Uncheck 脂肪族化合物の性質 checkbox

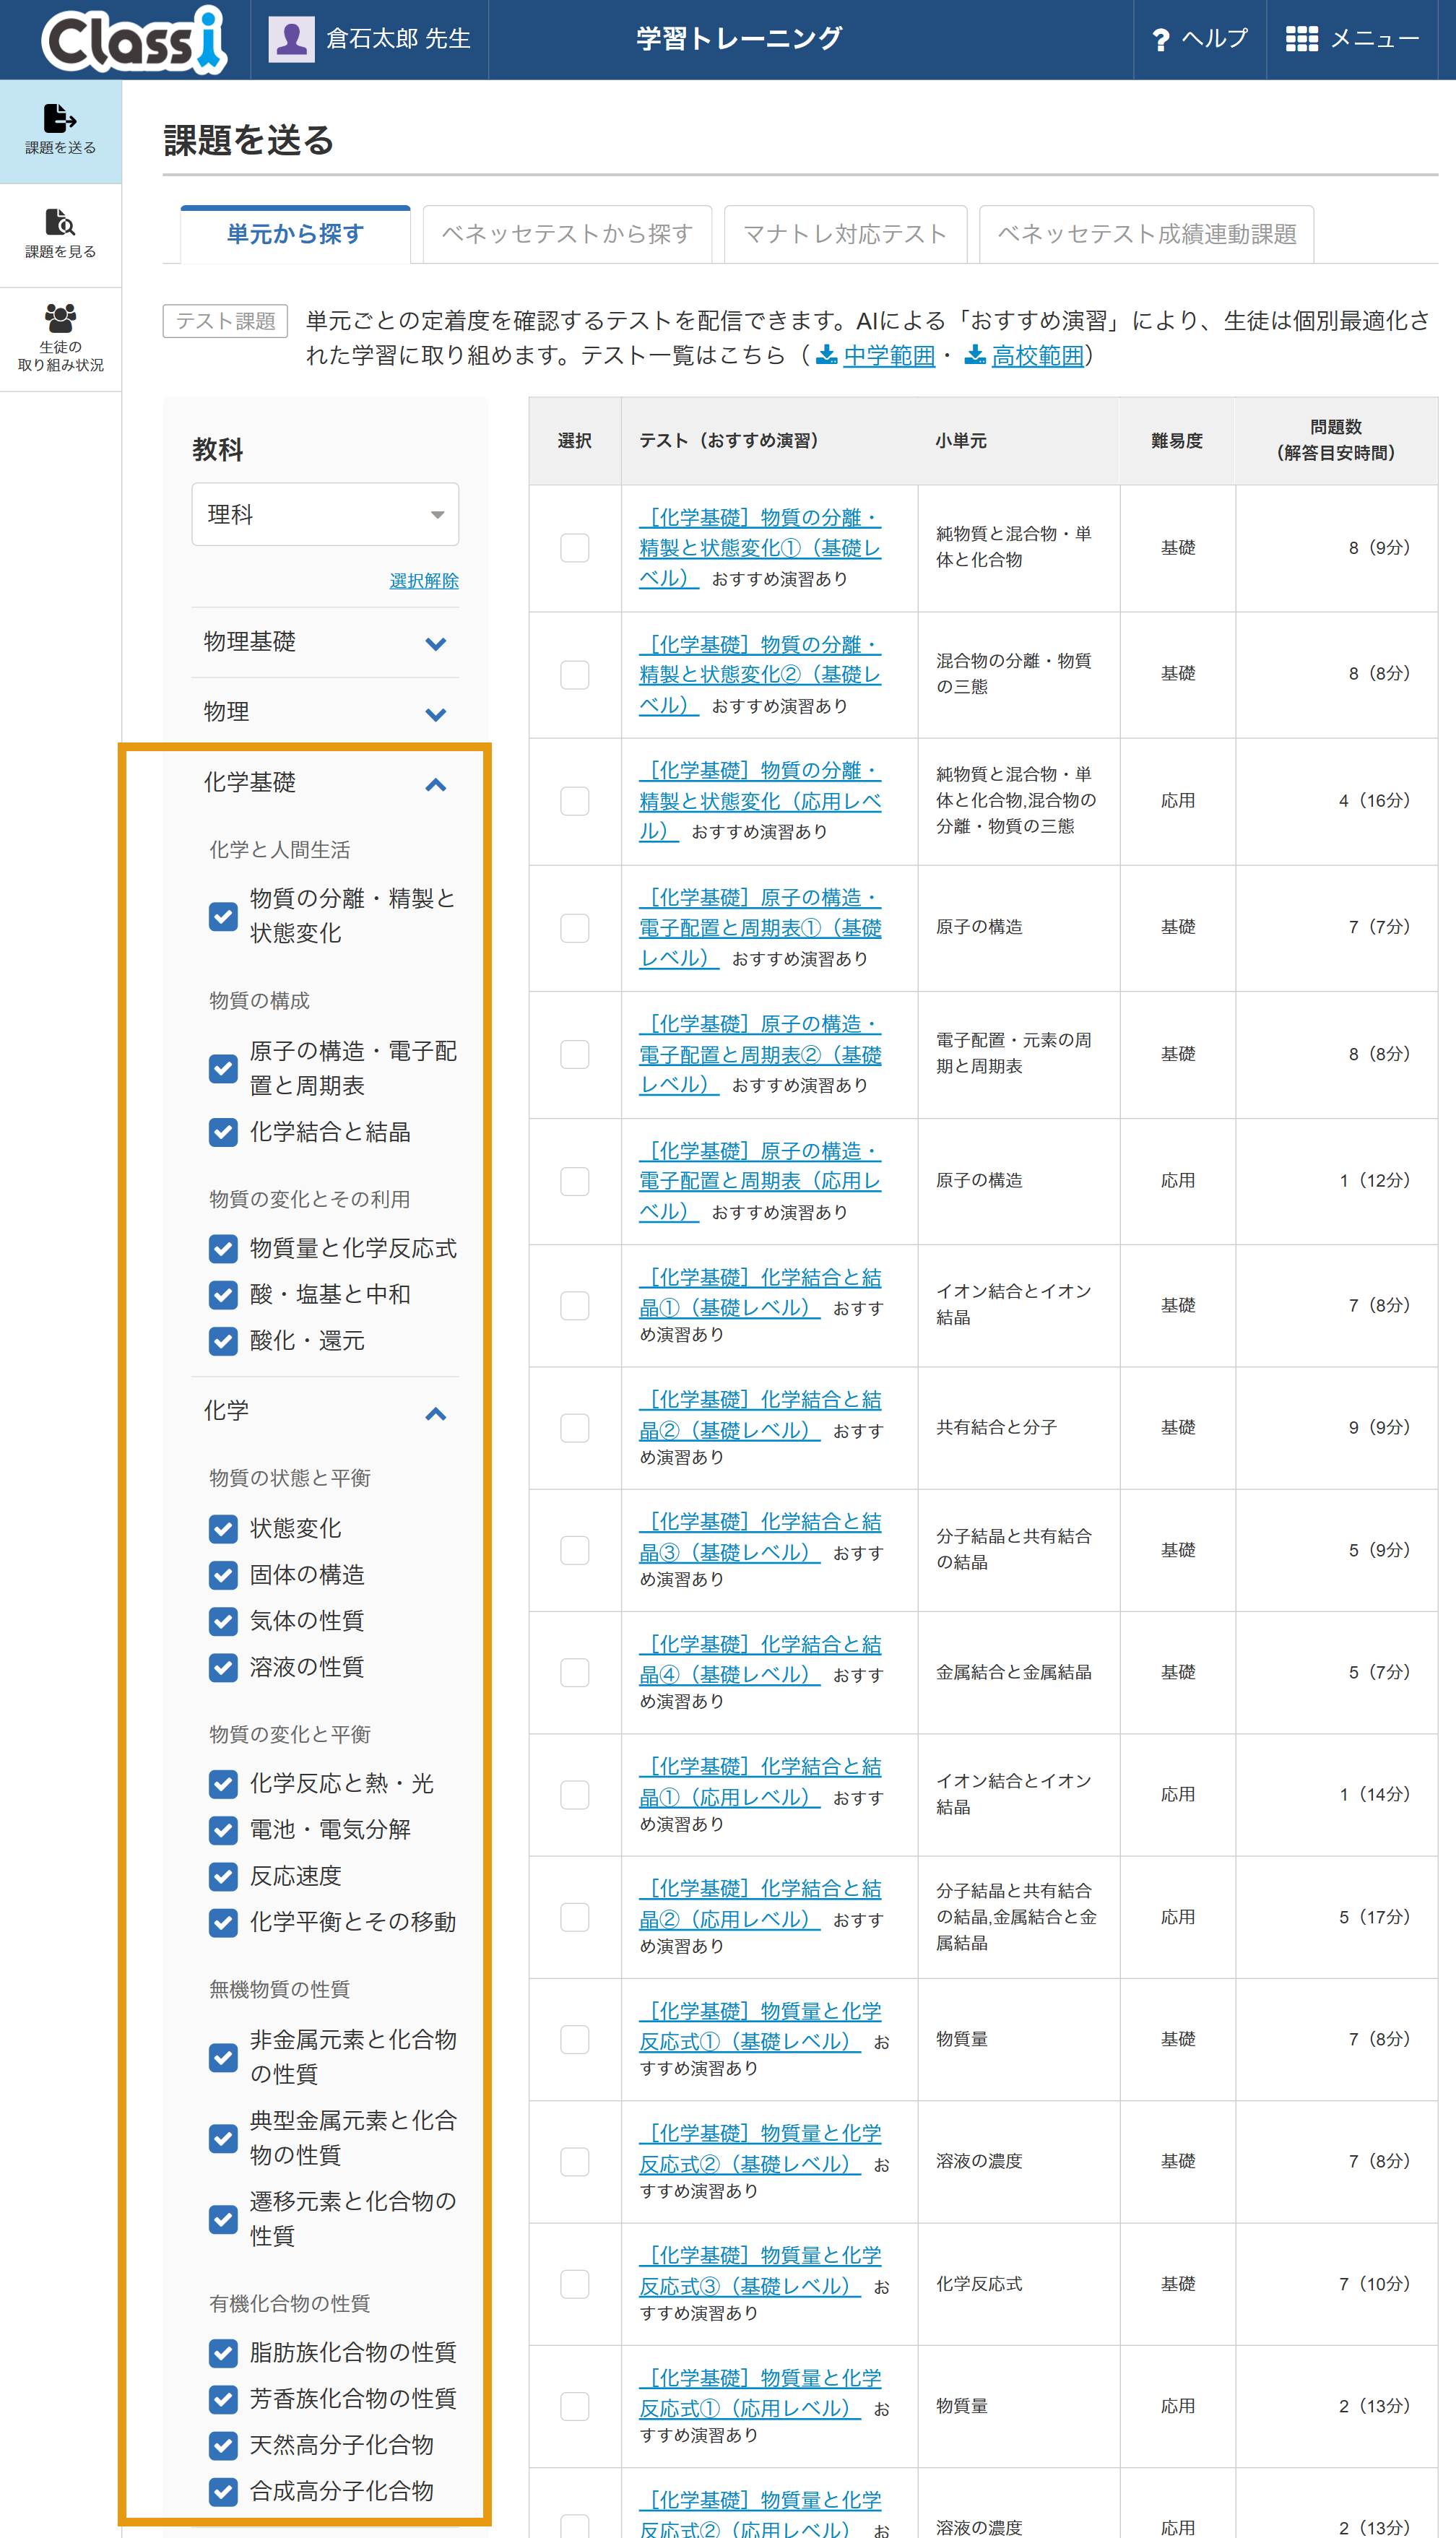pos(223,2353)
